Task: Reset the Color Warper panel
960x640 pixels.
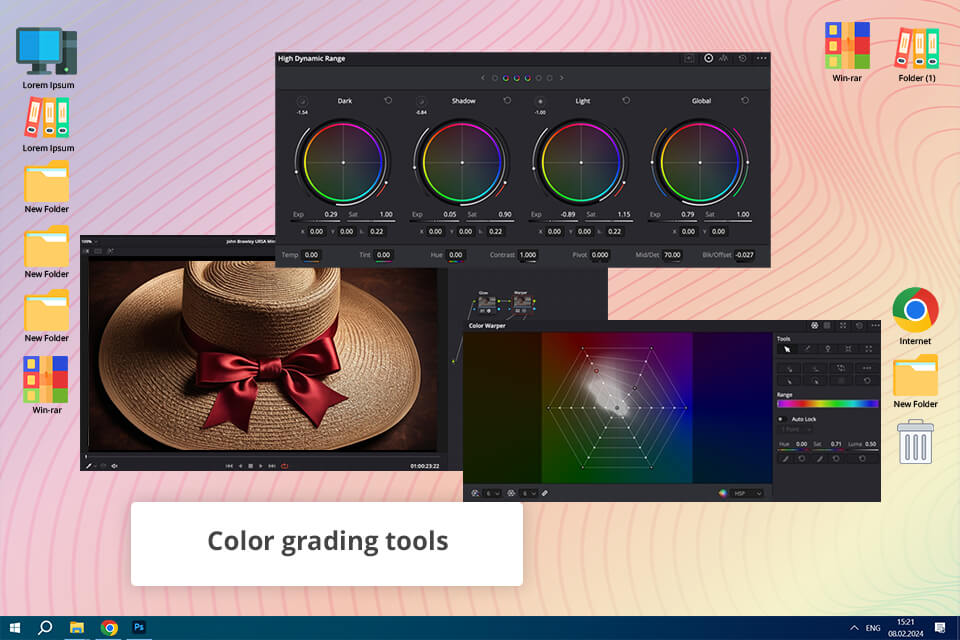Action: coord(859,325)
